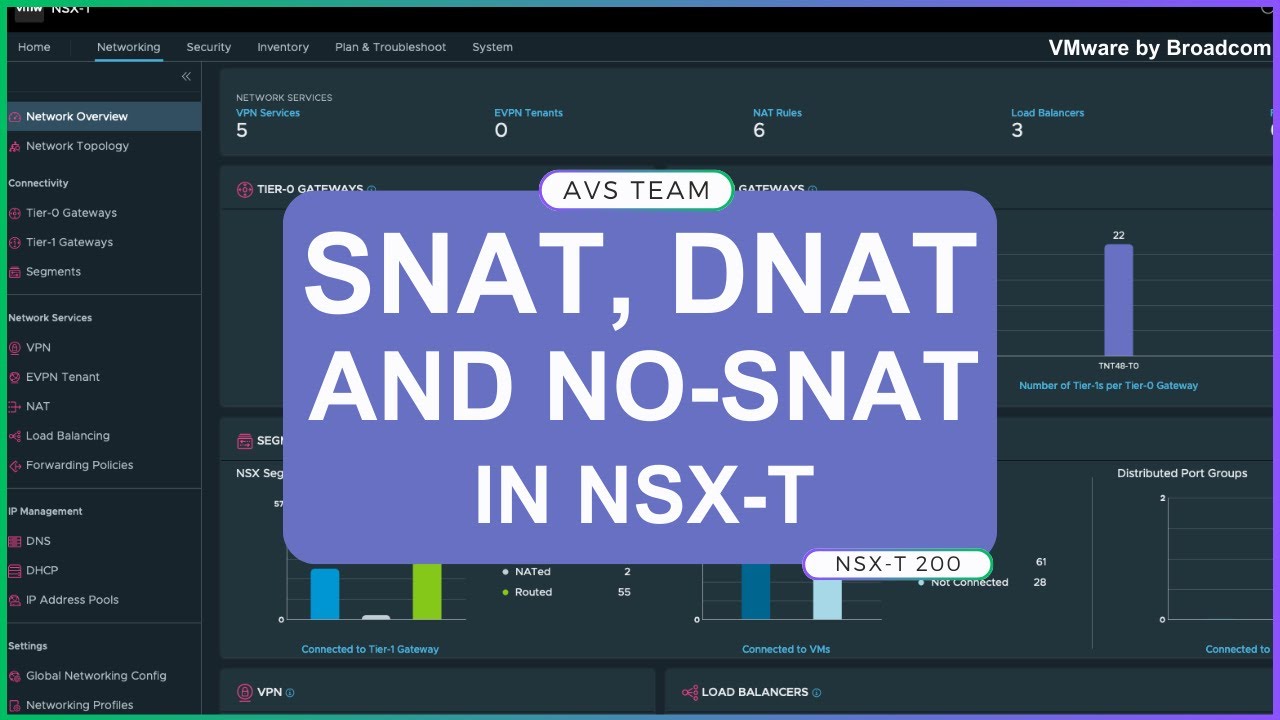Switch to the Security tab

pyautogui.click(x=208, y=47)
